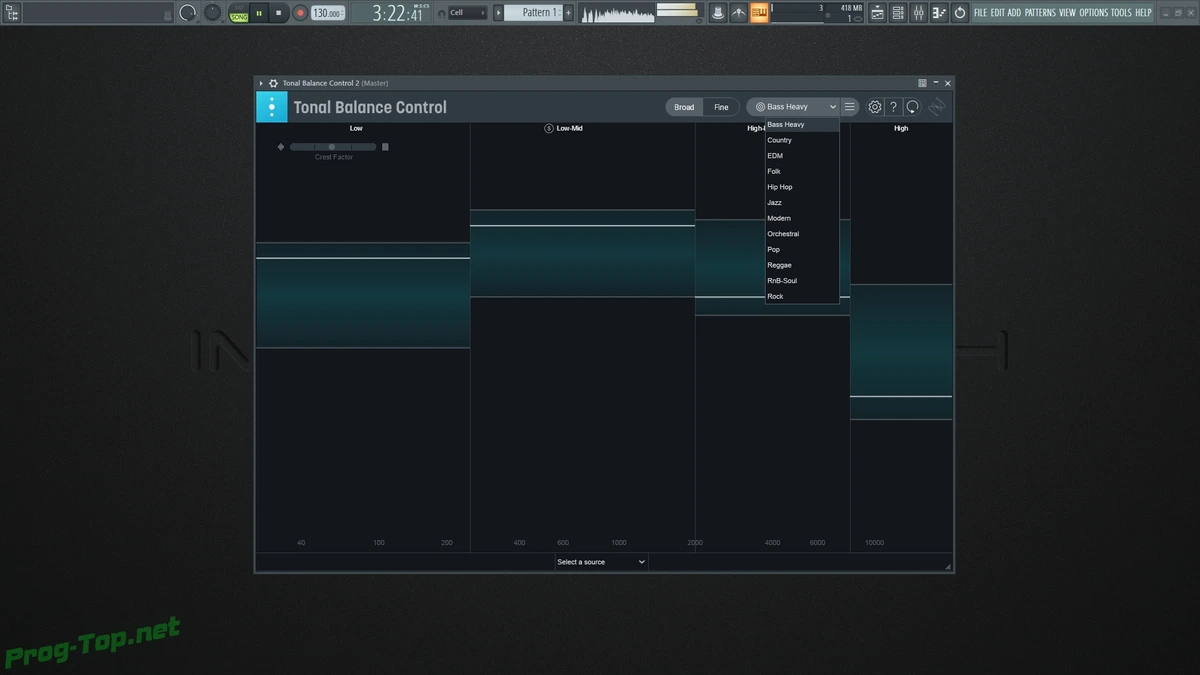The height and width of the screenshot is (675, 1200).
Task: Click the 130.000 tempo field
Action: point(326,13)
